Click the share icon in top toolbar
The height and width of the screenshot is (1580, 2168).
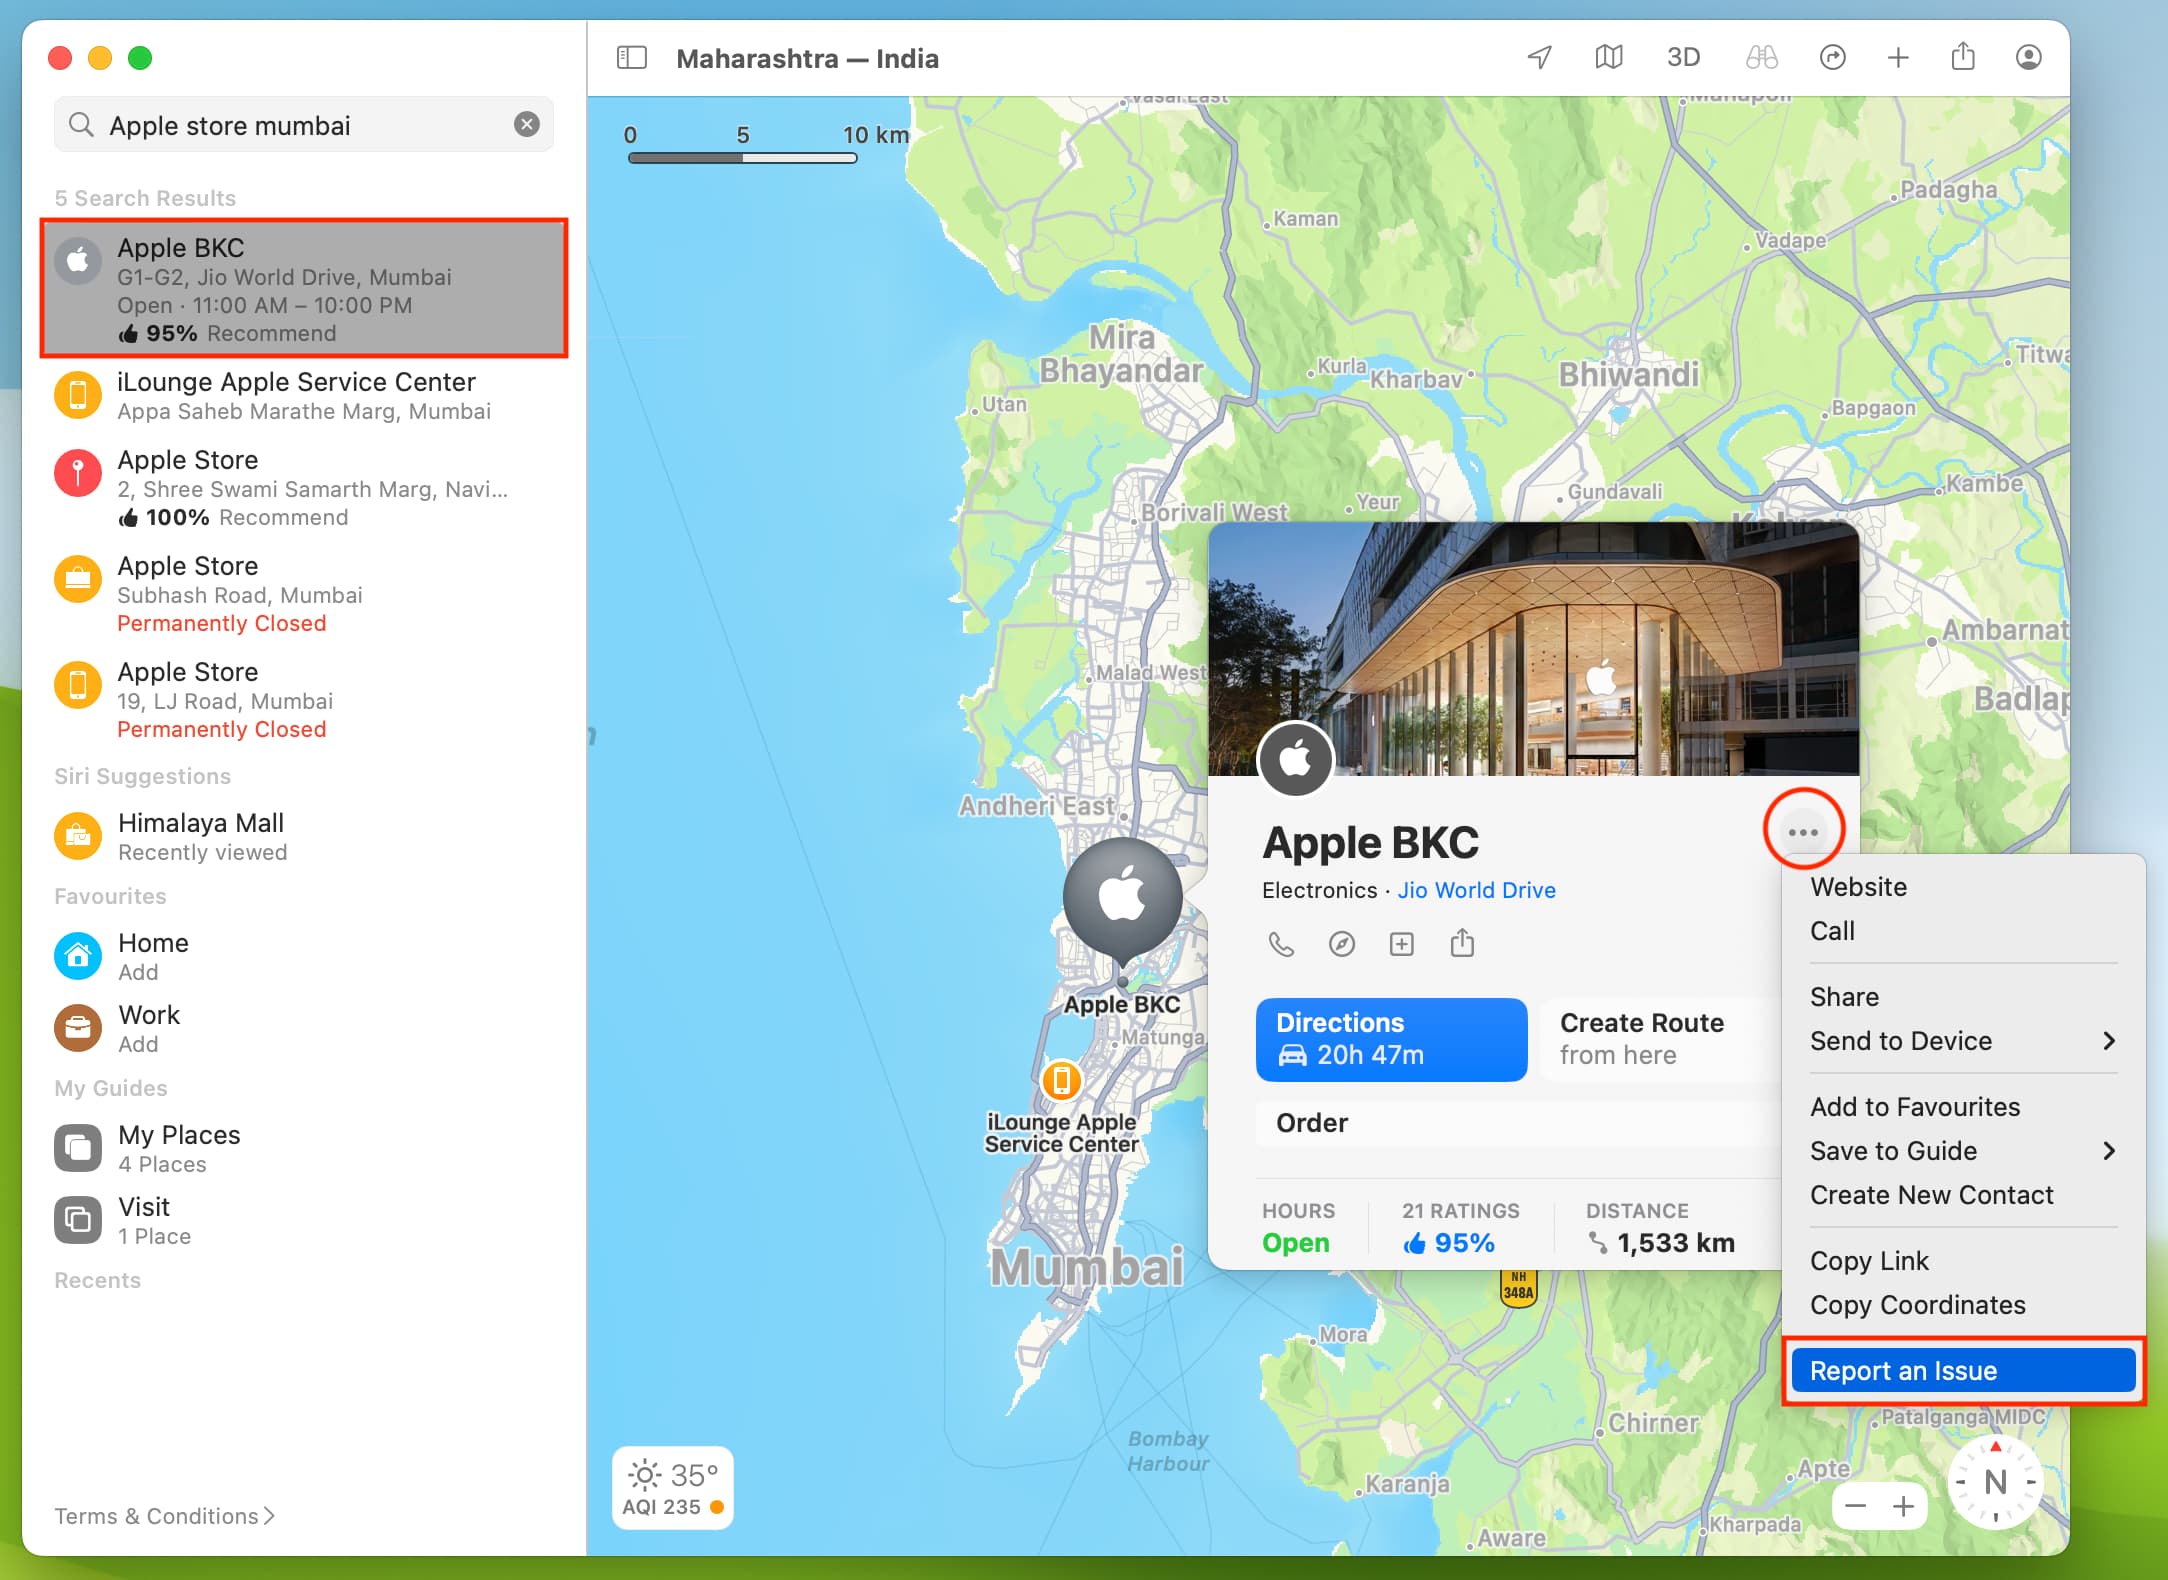pos(1963,57)
